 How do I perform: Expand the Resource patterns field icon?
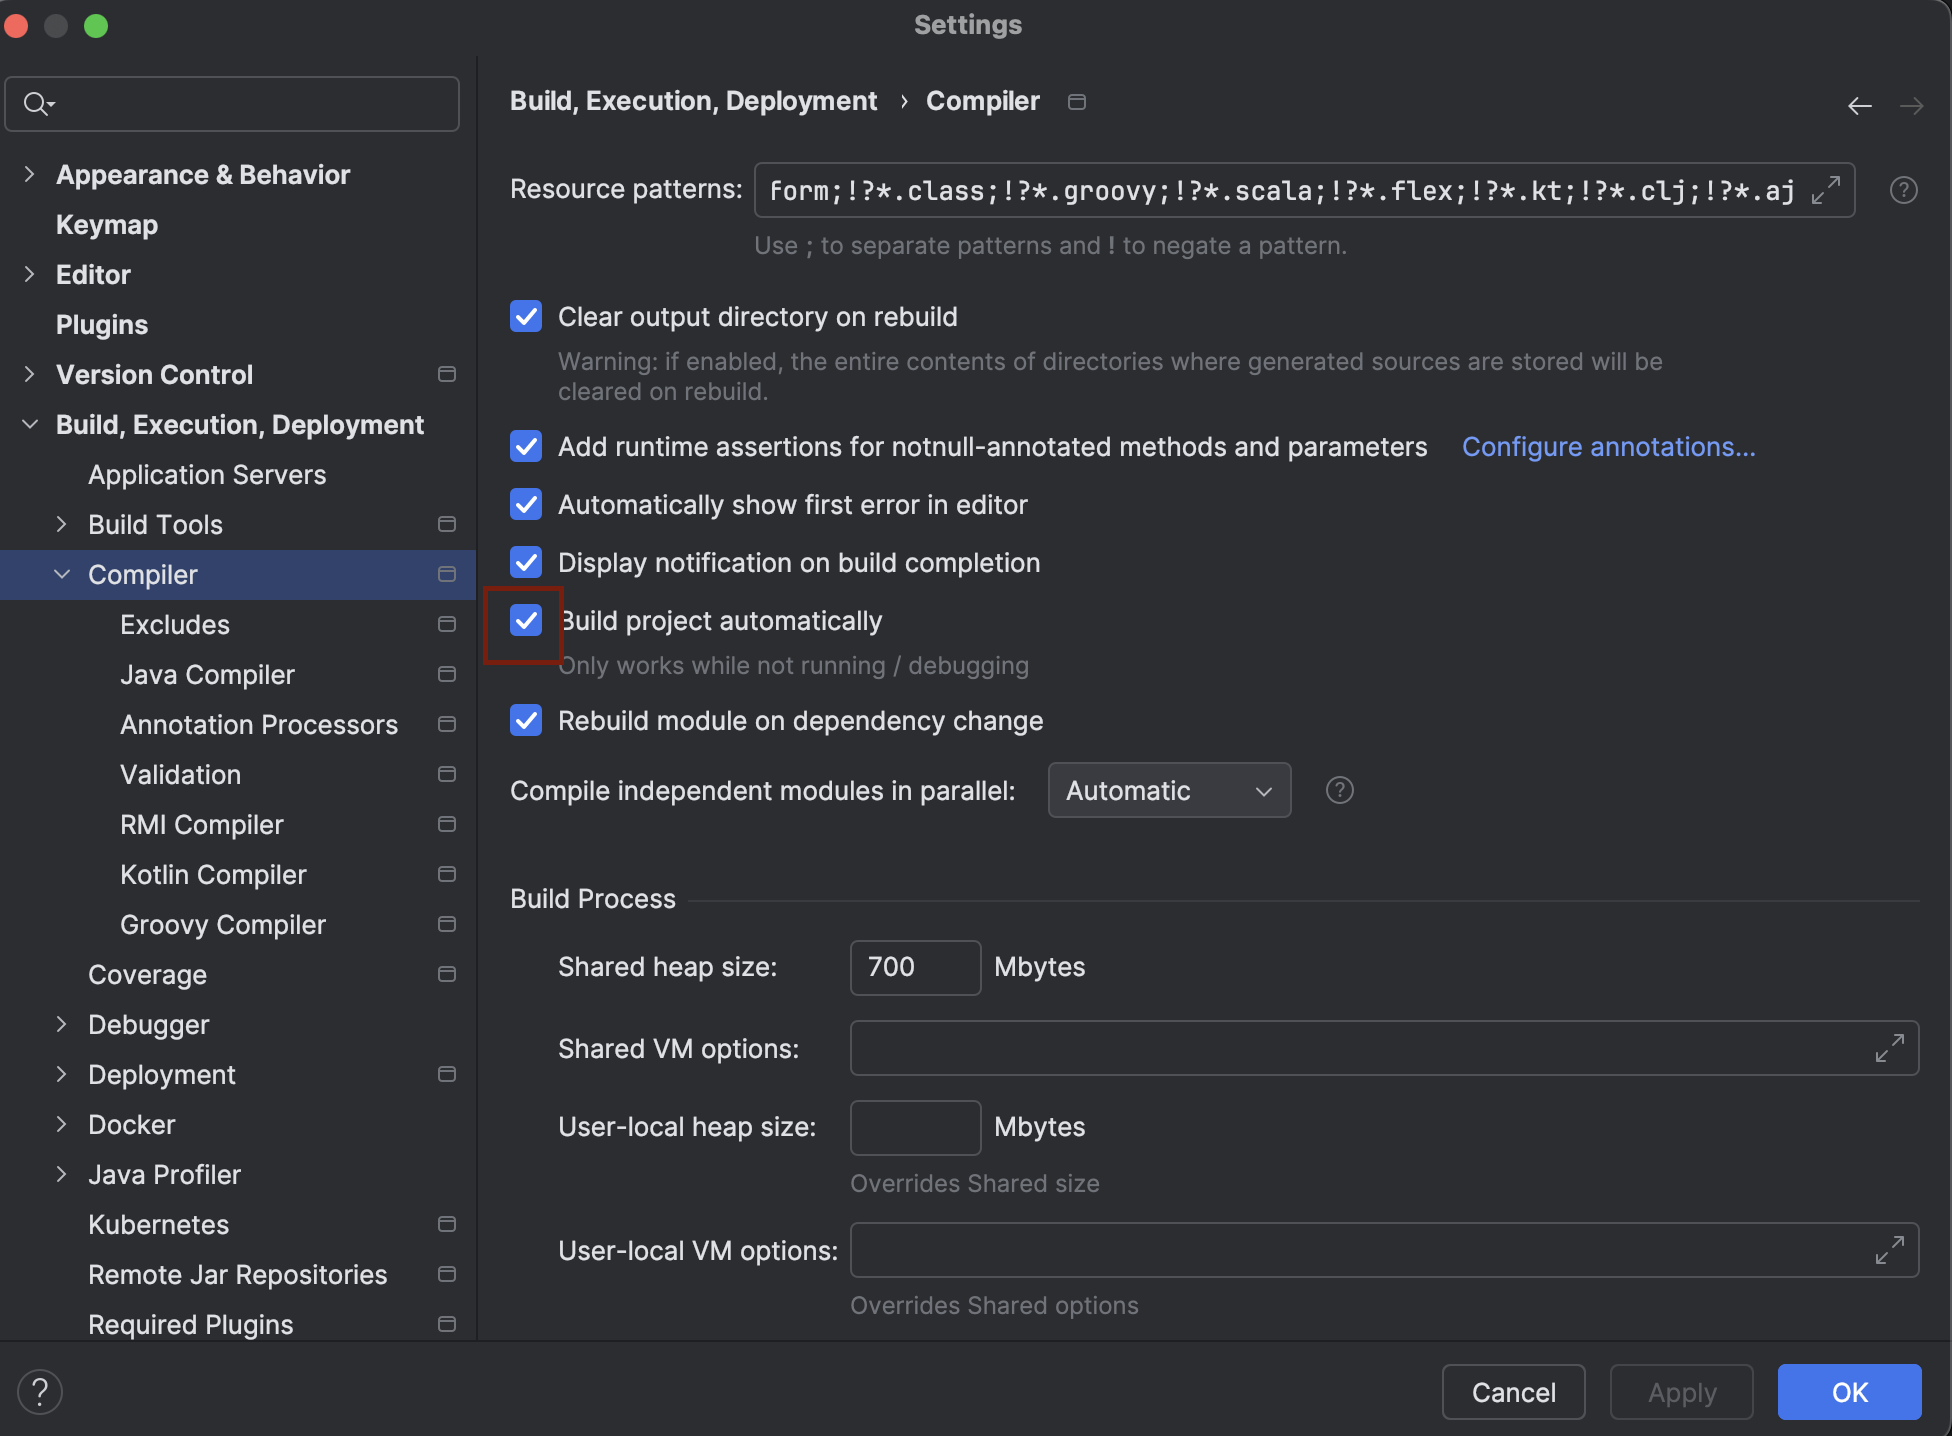click(x=1825, y=190)
